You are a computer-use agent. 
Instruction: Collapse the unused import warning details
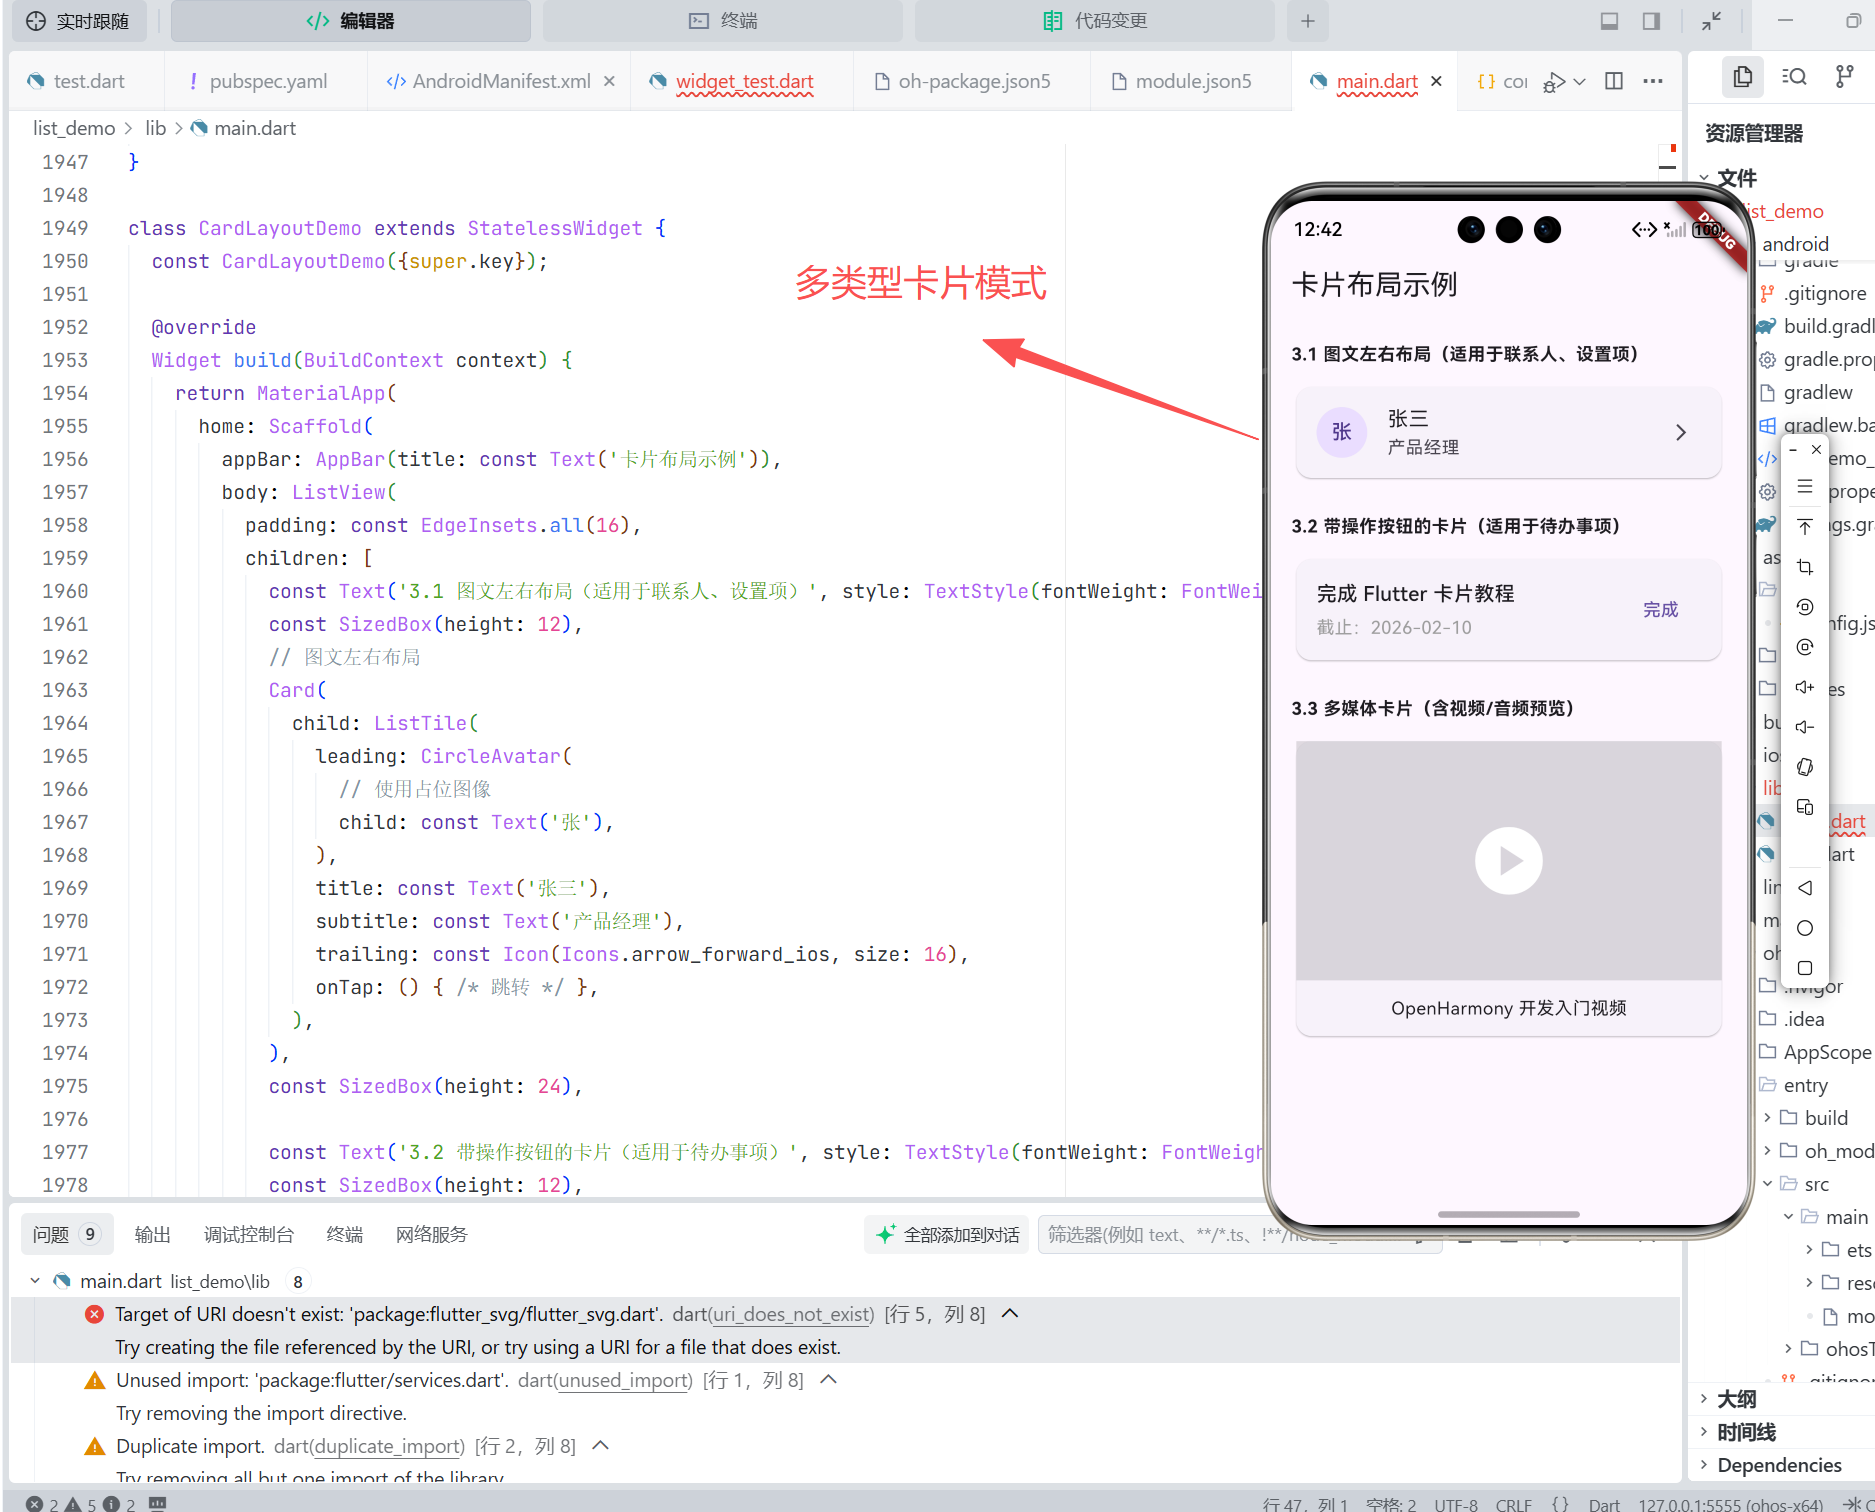point(828,1380)
